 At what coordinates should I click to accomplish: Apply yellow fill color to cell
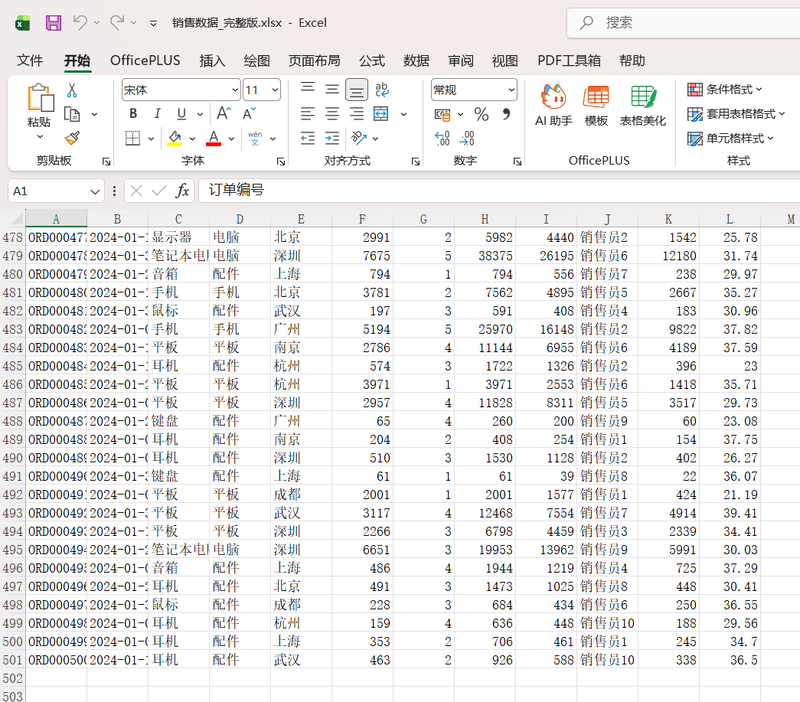[174, 138]
